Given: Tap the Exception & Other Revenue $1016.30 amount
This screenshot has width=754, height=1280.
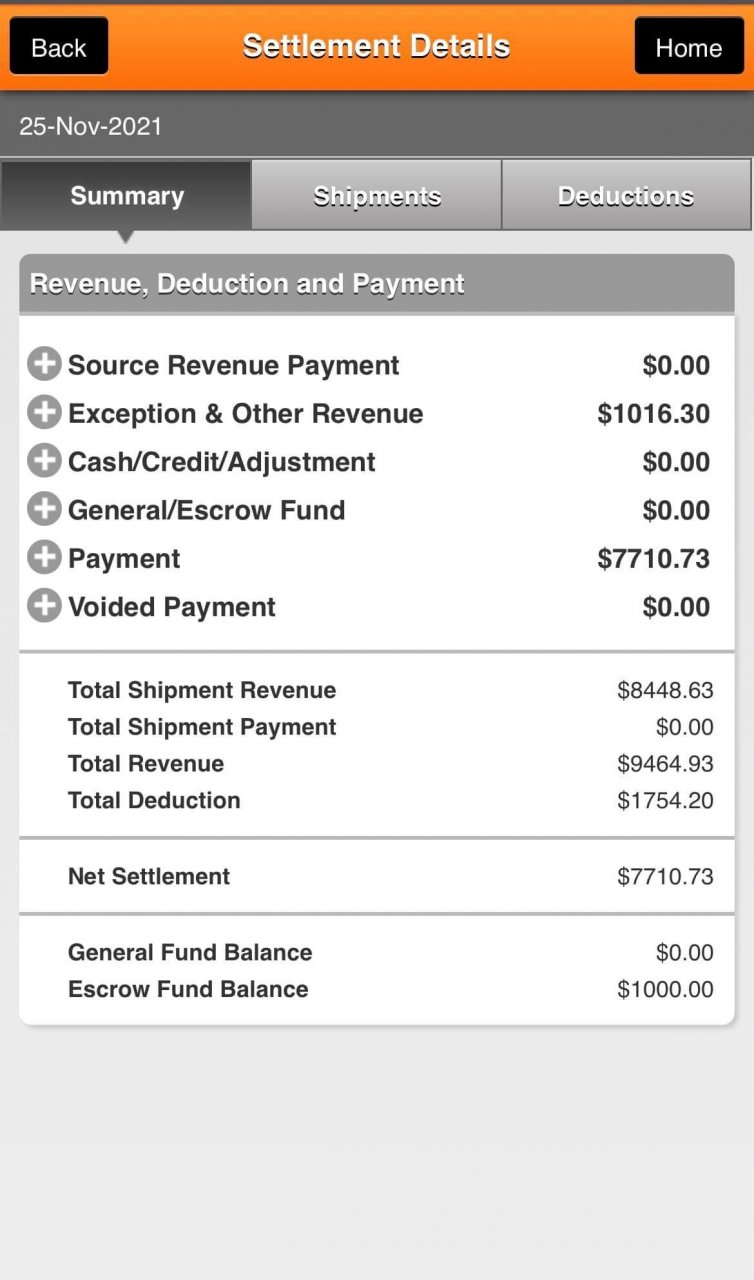Looking at the screenshot, I should click(x=654, y=414).
